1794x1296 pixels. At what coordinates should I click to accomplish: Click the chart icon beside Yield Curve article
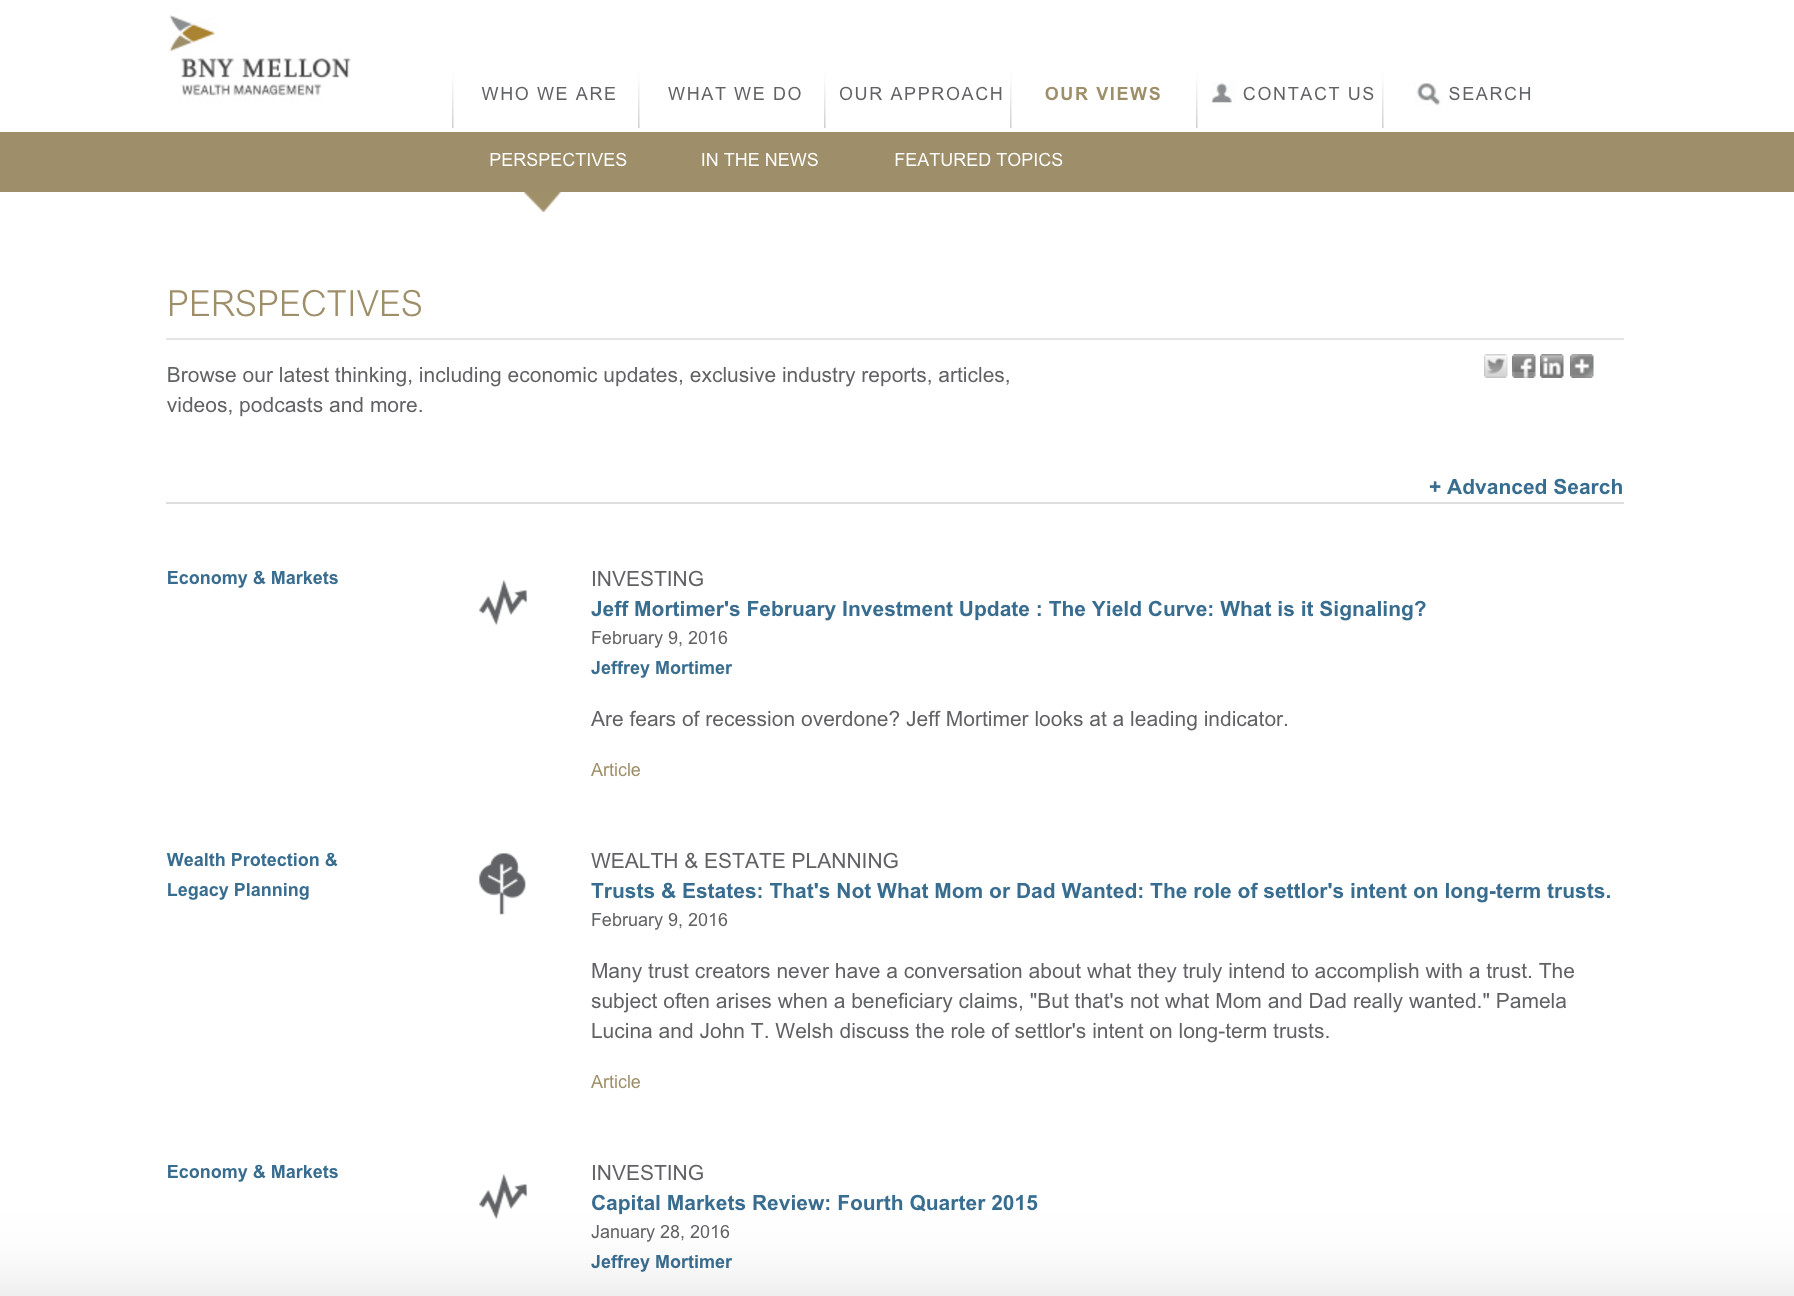502,603
